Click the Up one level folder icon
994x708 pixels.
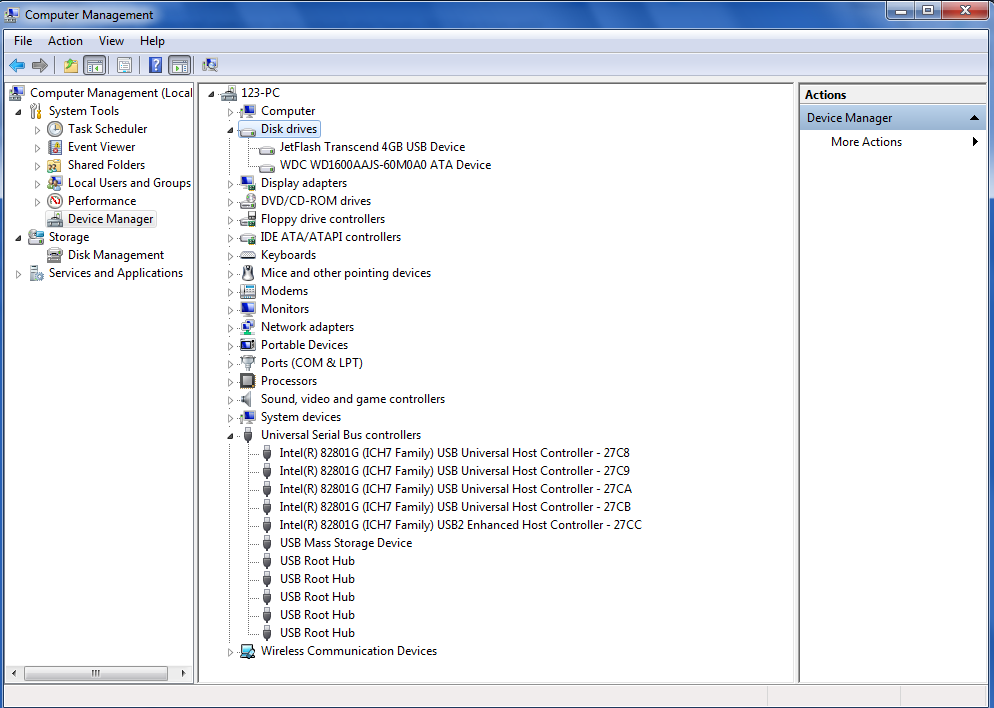[x=71, y=65]
